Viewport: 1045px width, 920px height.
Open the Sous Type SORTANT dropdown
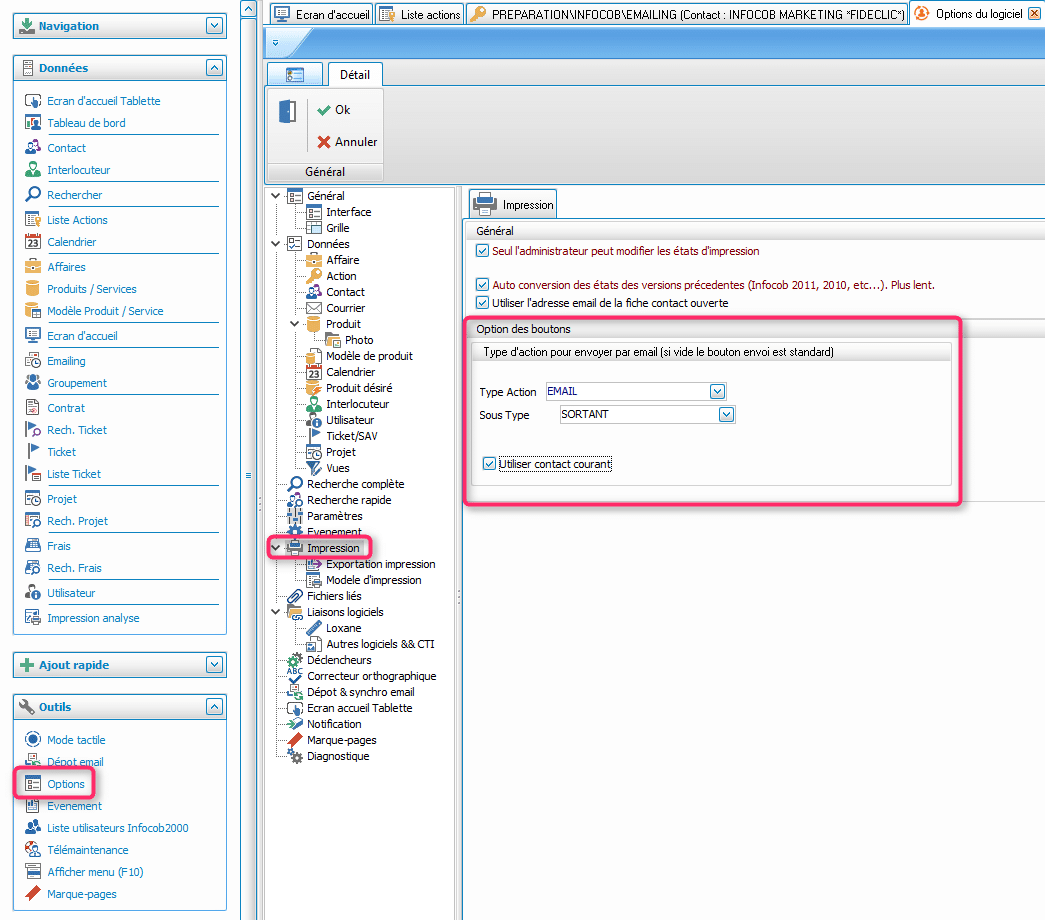pyautogui.click(x=726, y=415)
